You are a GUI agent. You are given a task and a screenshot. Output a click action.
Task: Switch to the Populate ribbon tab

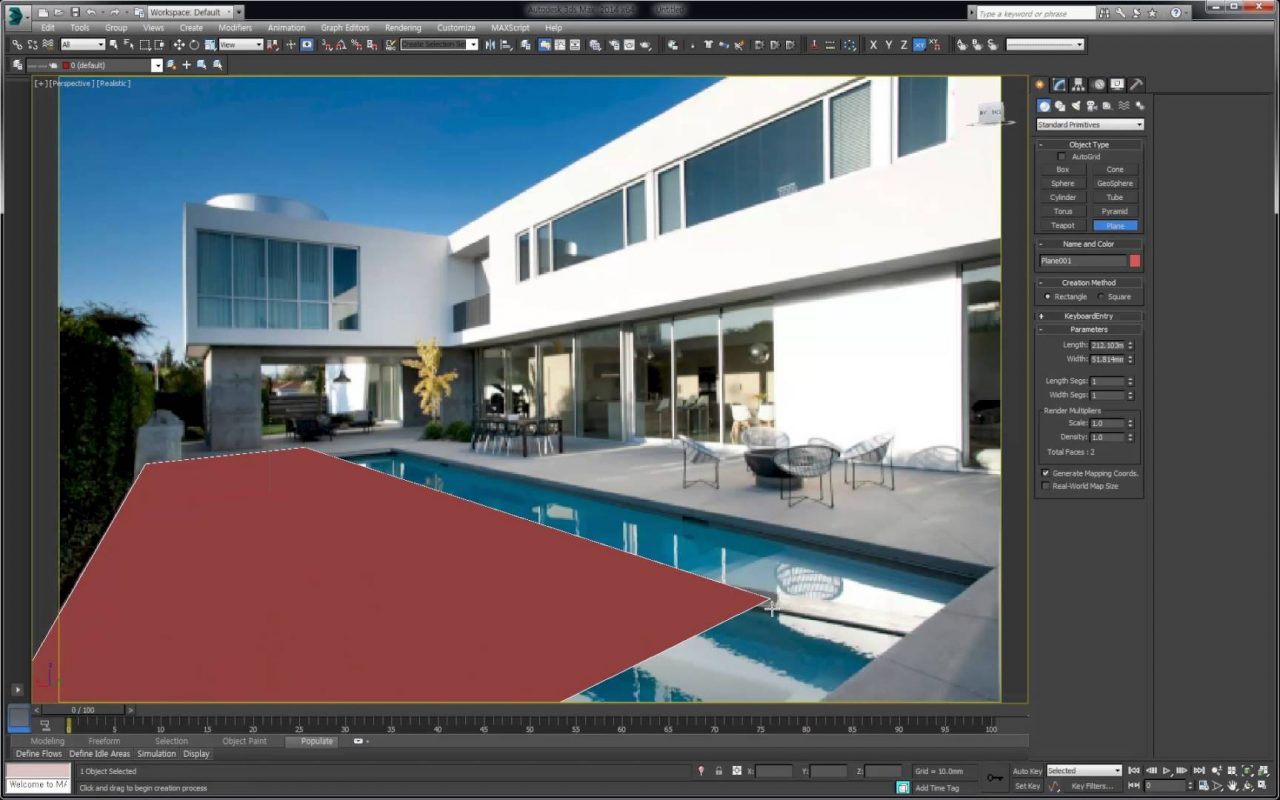click(317, 741)
